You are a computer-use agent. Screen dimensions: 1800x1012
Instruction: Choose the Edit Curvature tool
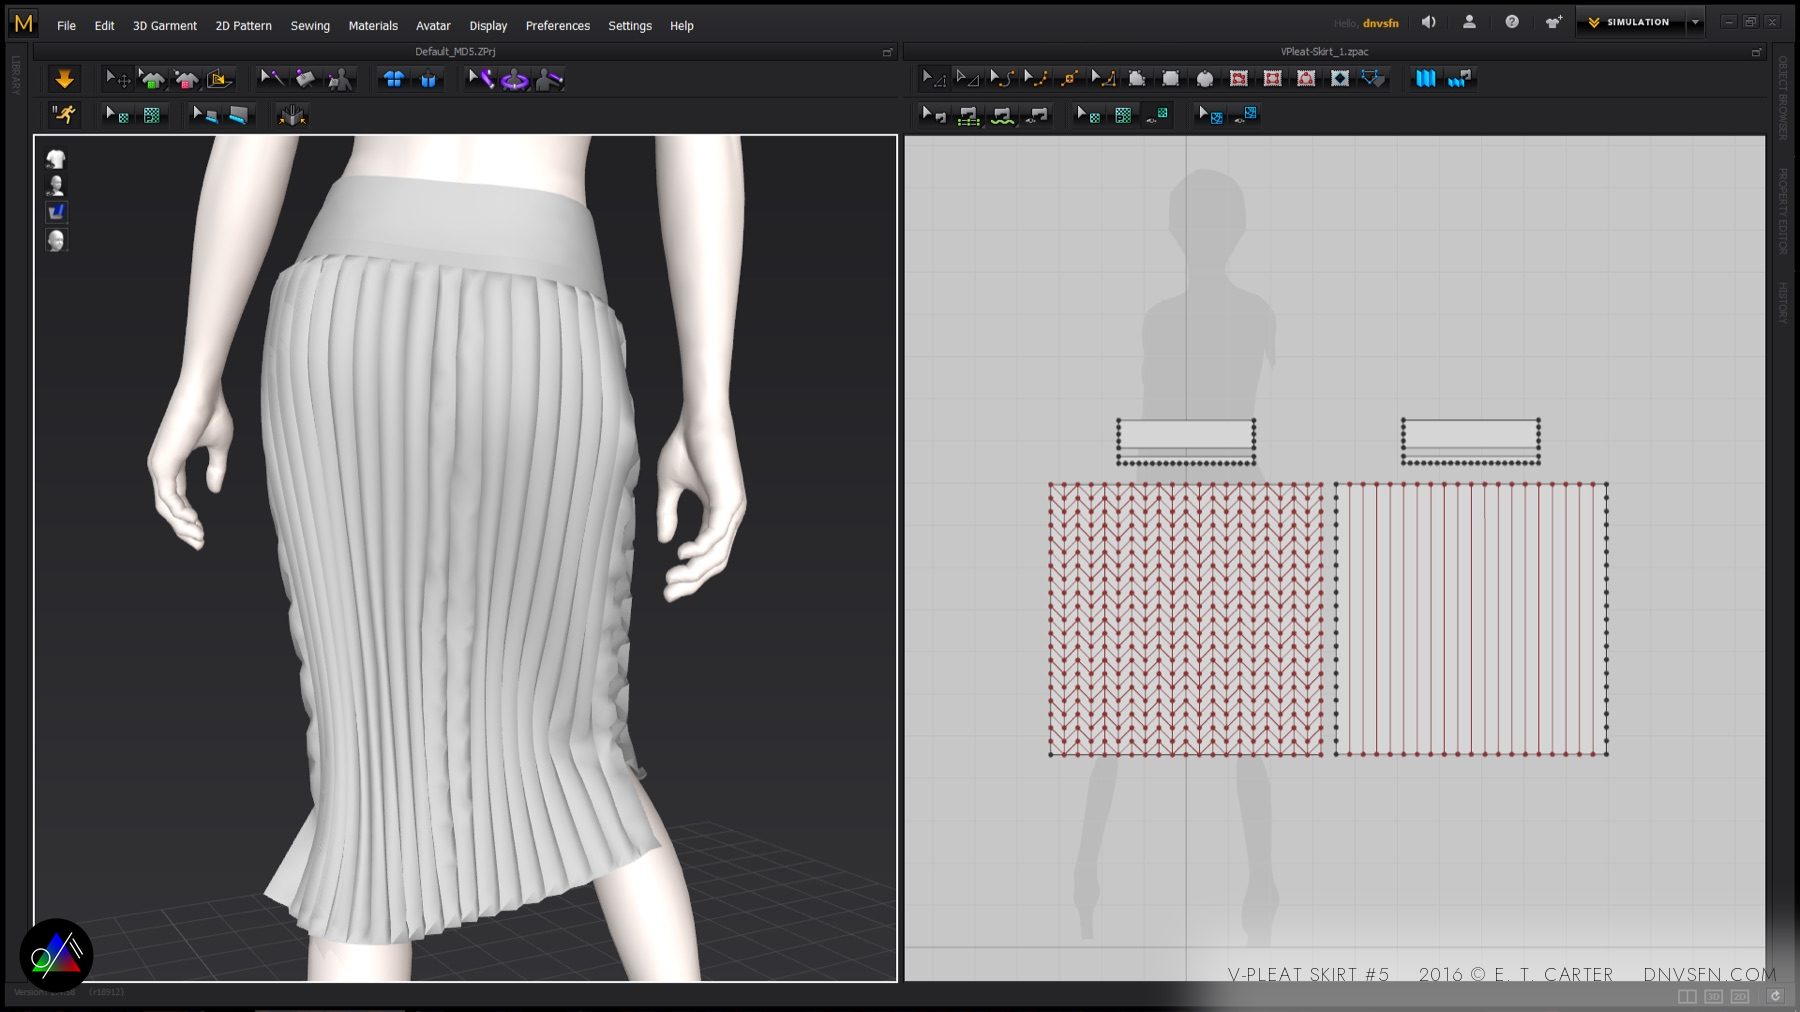1002,78
